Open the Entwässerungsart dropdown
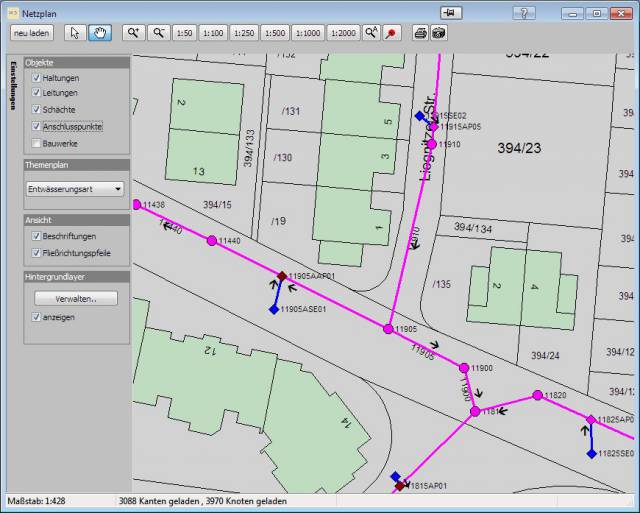 [75, 188]
